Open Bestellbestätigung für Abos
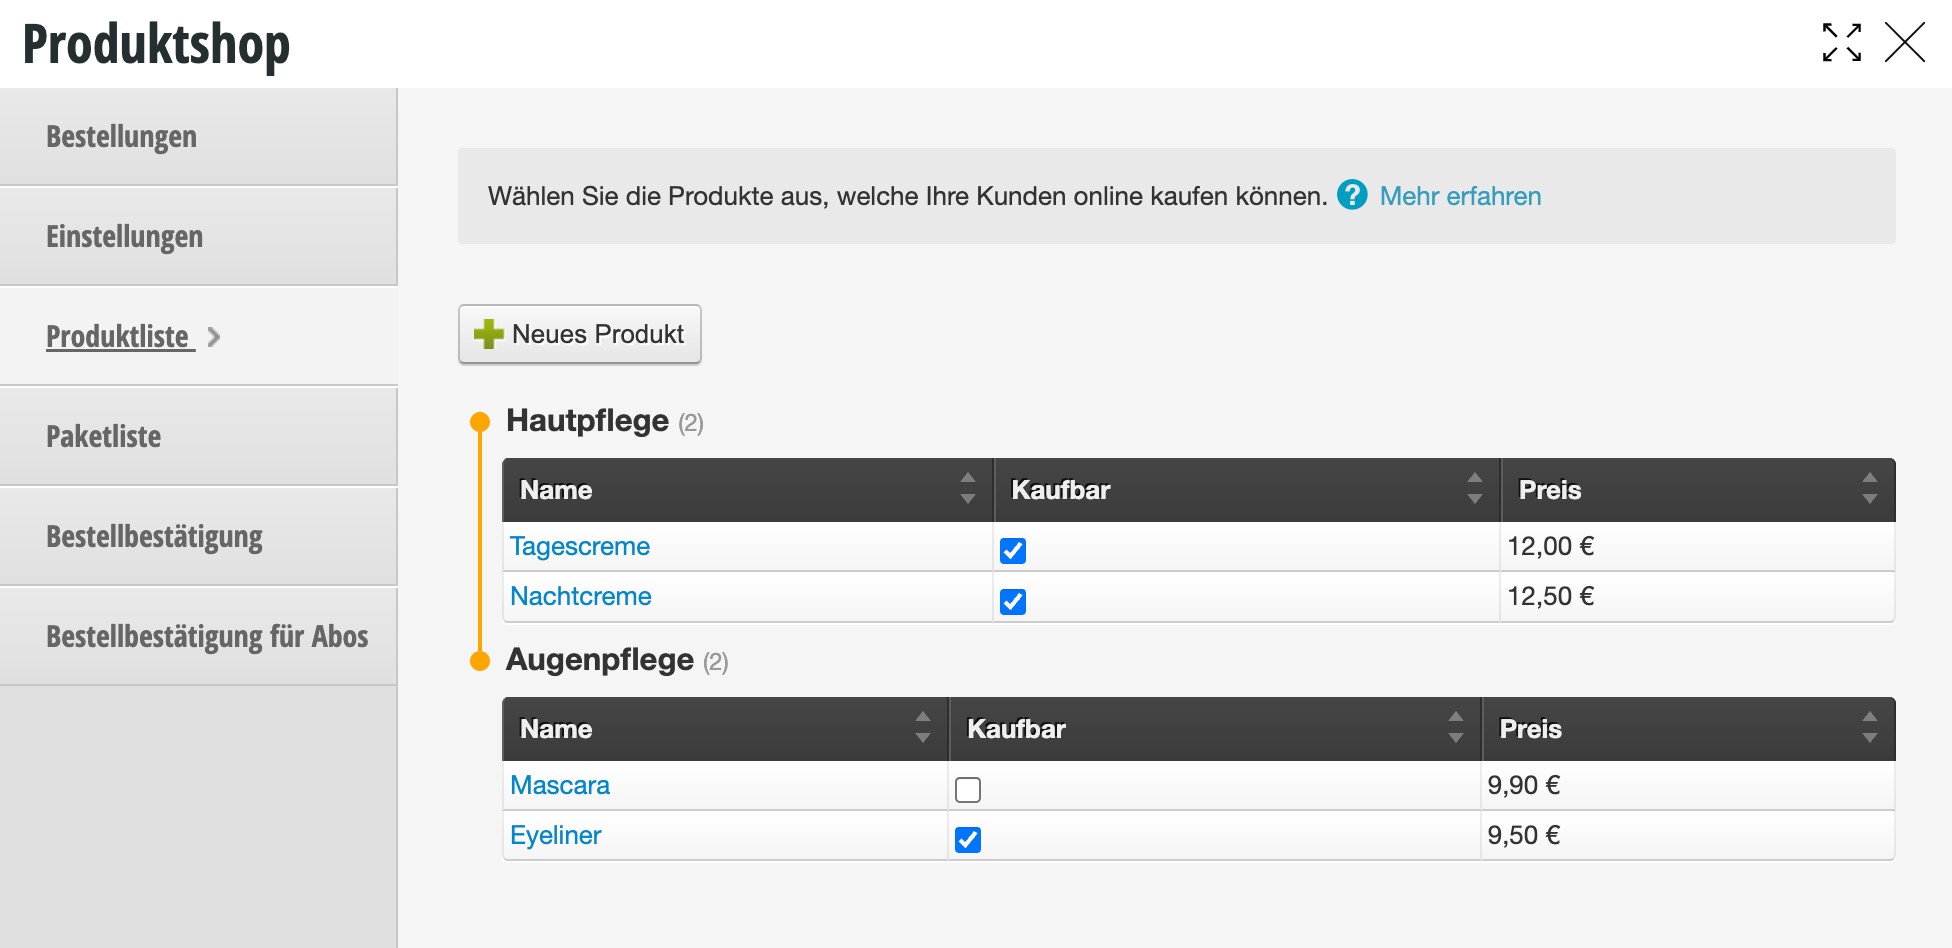The image size is (1952, 948). coord(198,637)
